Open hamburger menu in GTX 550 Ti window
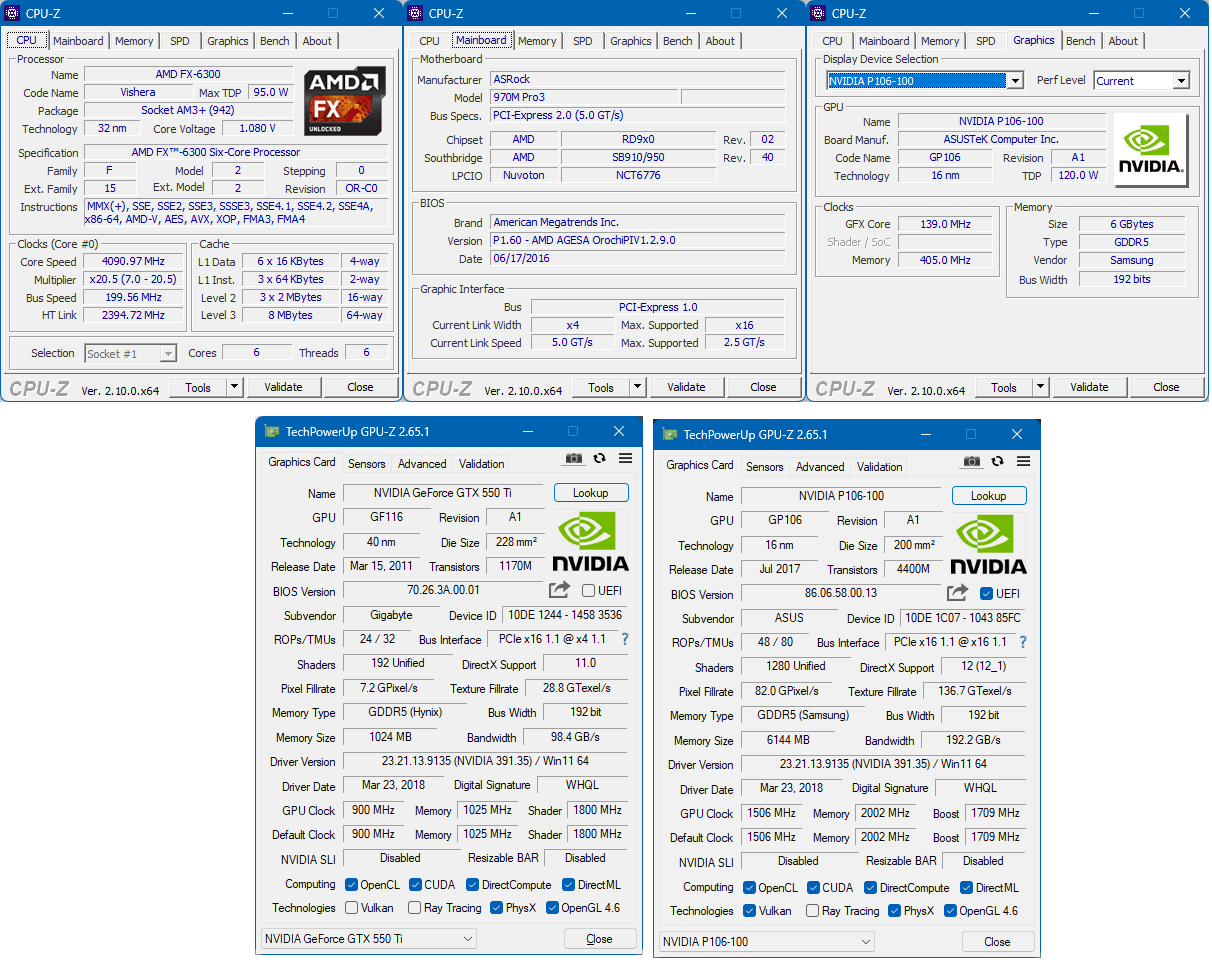This screenshot has width=1212, height=965. click(625, 459)
